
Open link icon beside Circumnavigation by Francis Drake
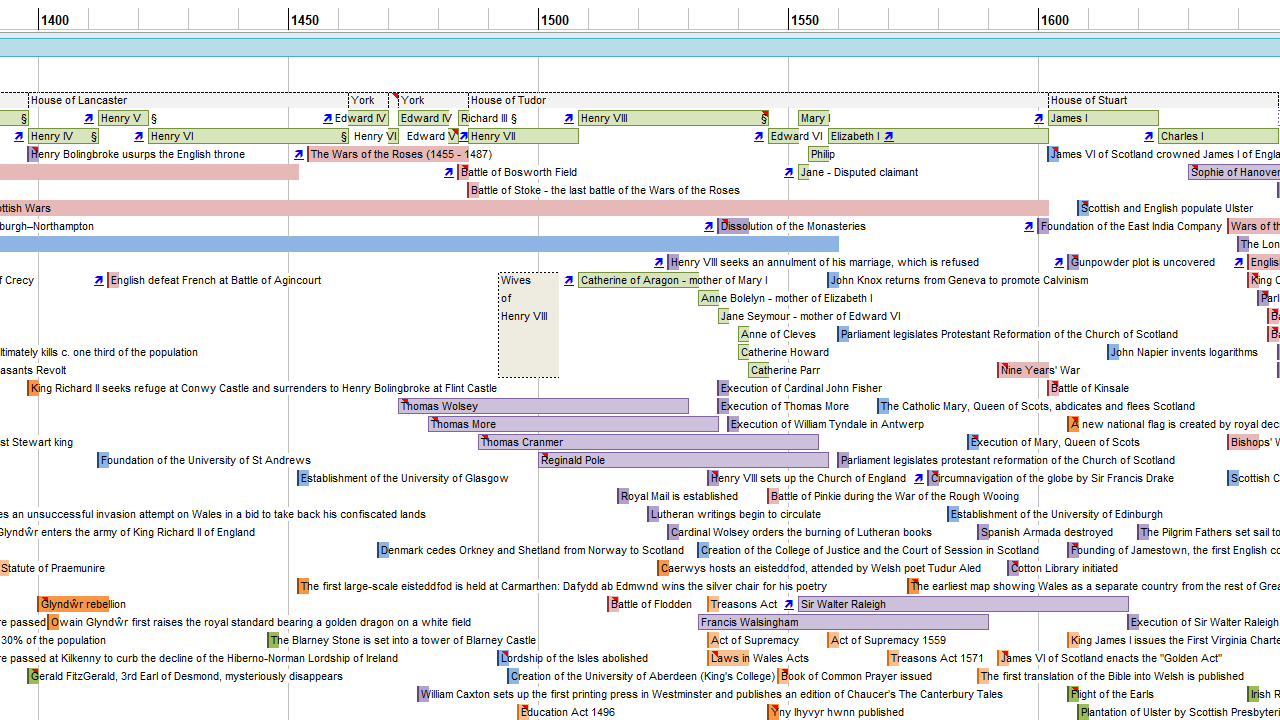[x=918, y=478]
